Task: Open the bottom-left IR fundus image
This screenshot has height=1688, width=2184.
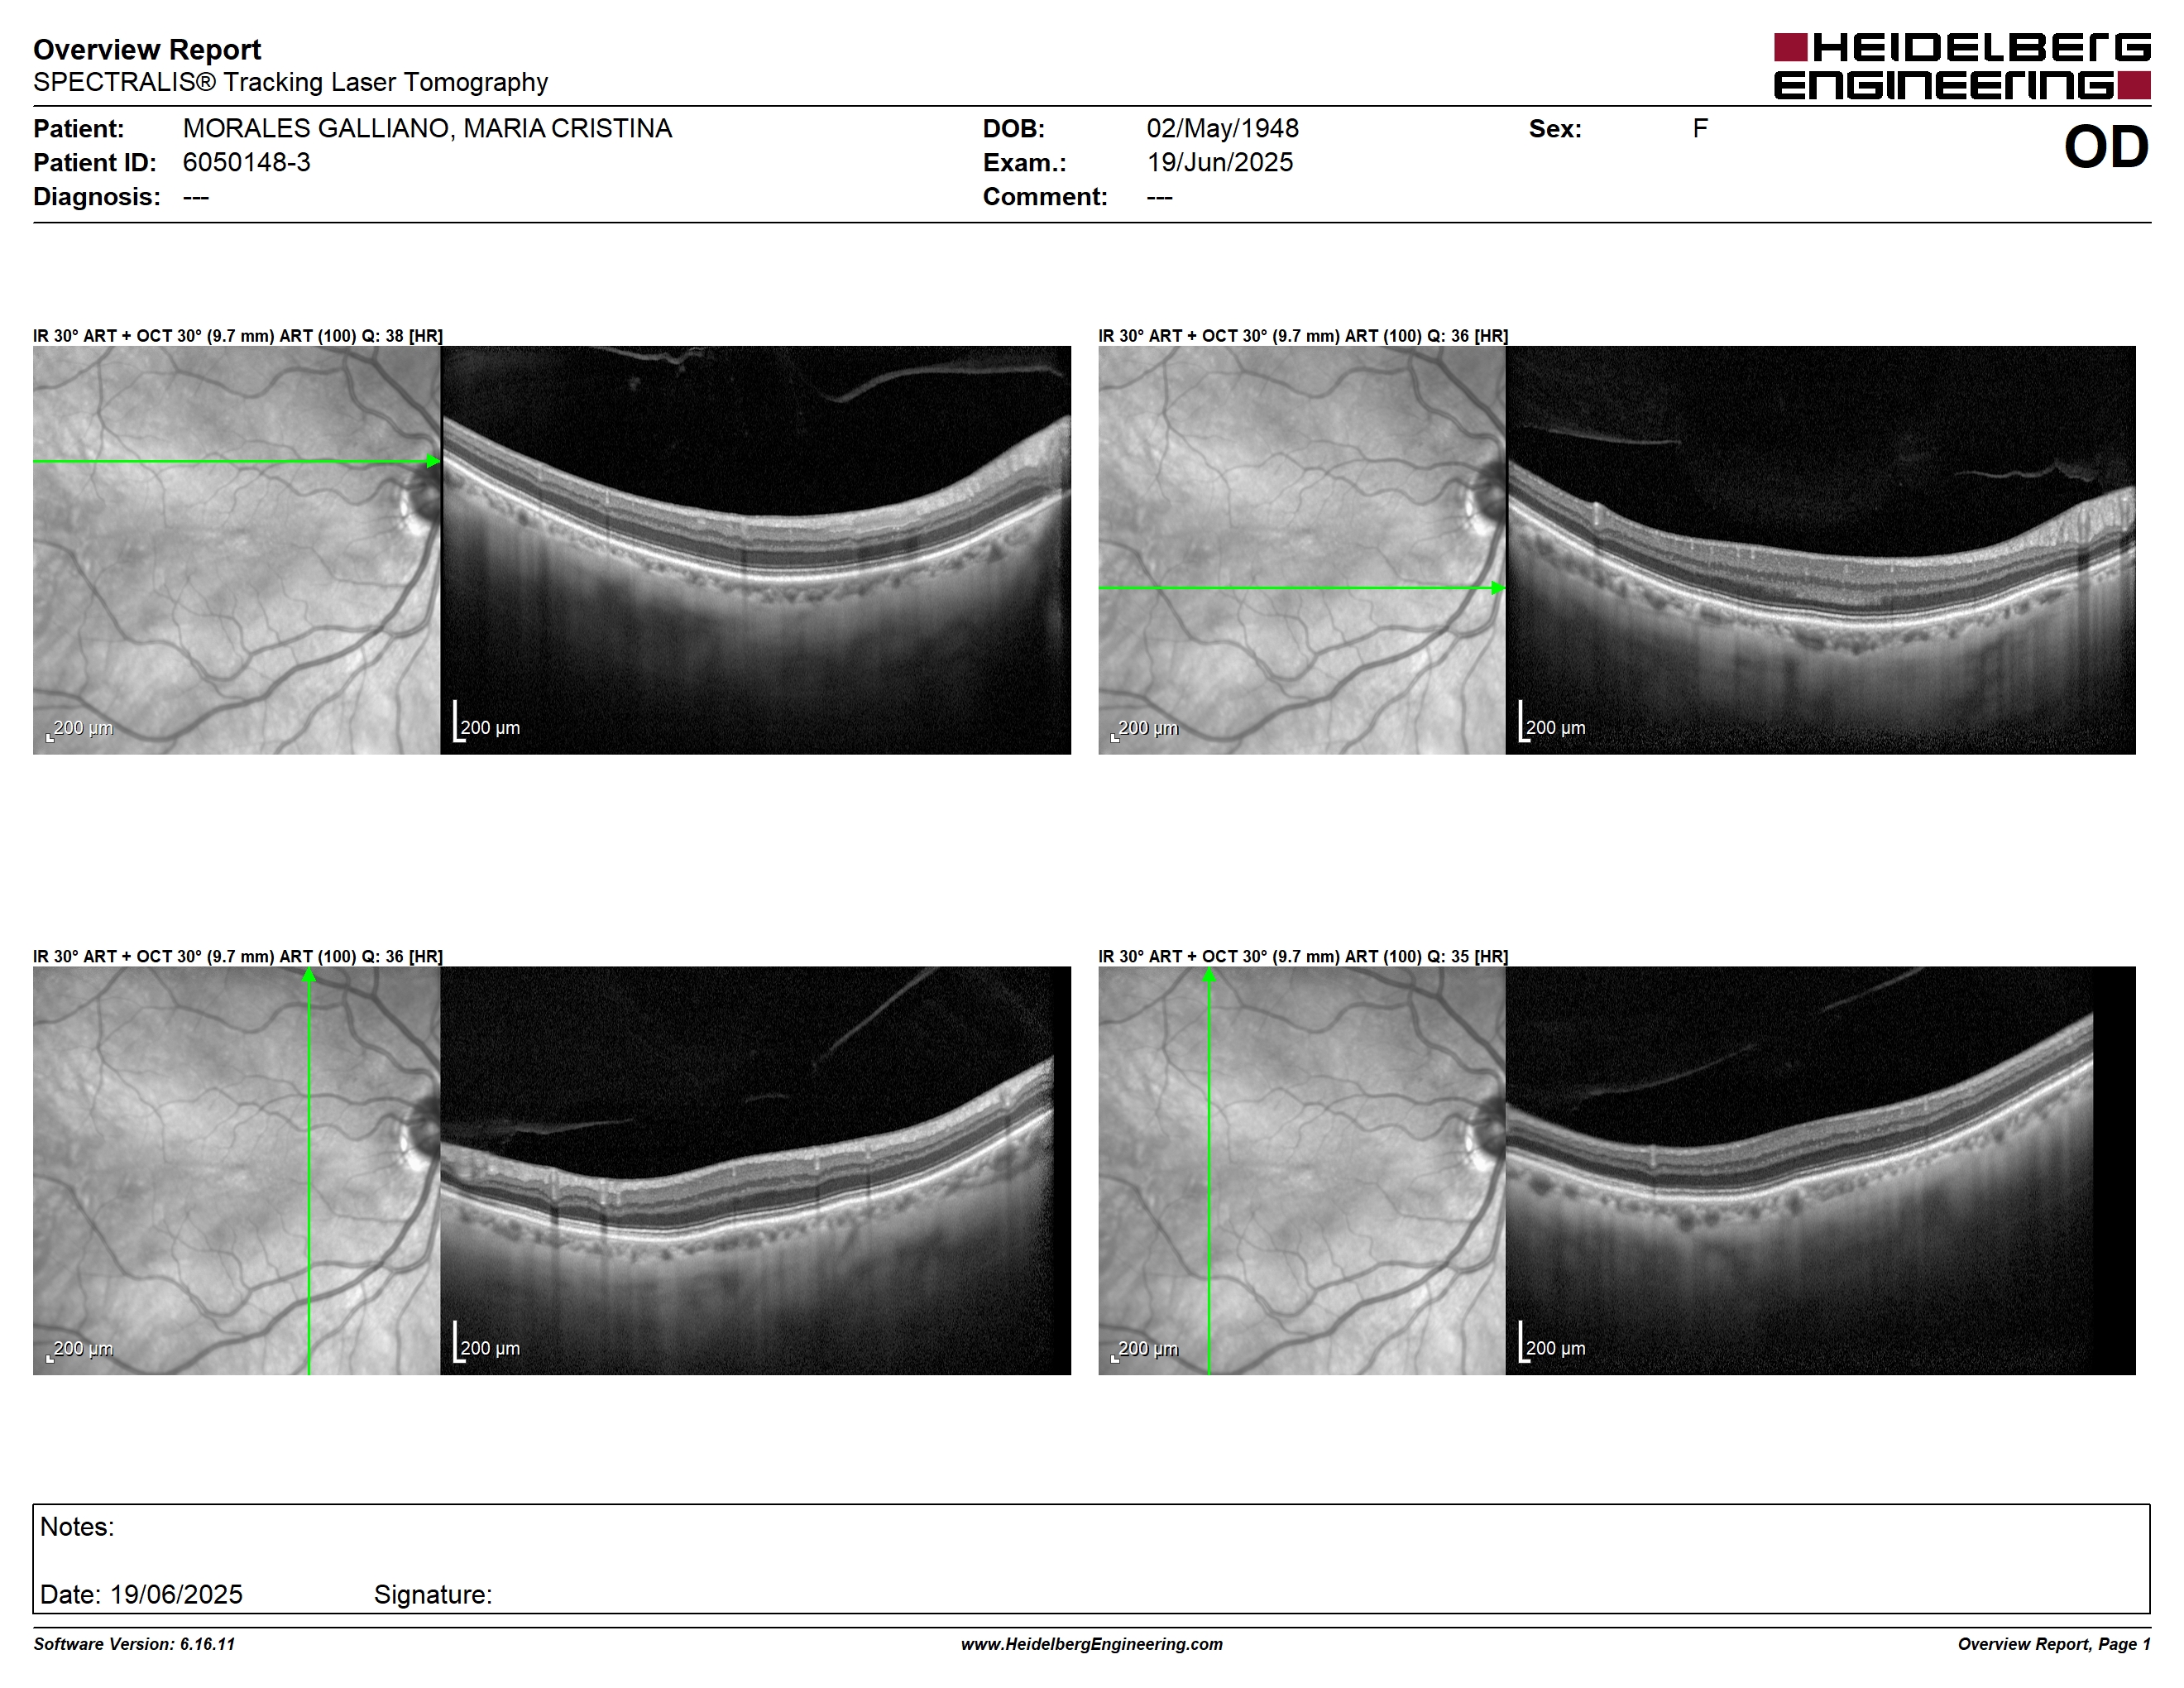Action: pyautogui.click(x=236, y=1170)
